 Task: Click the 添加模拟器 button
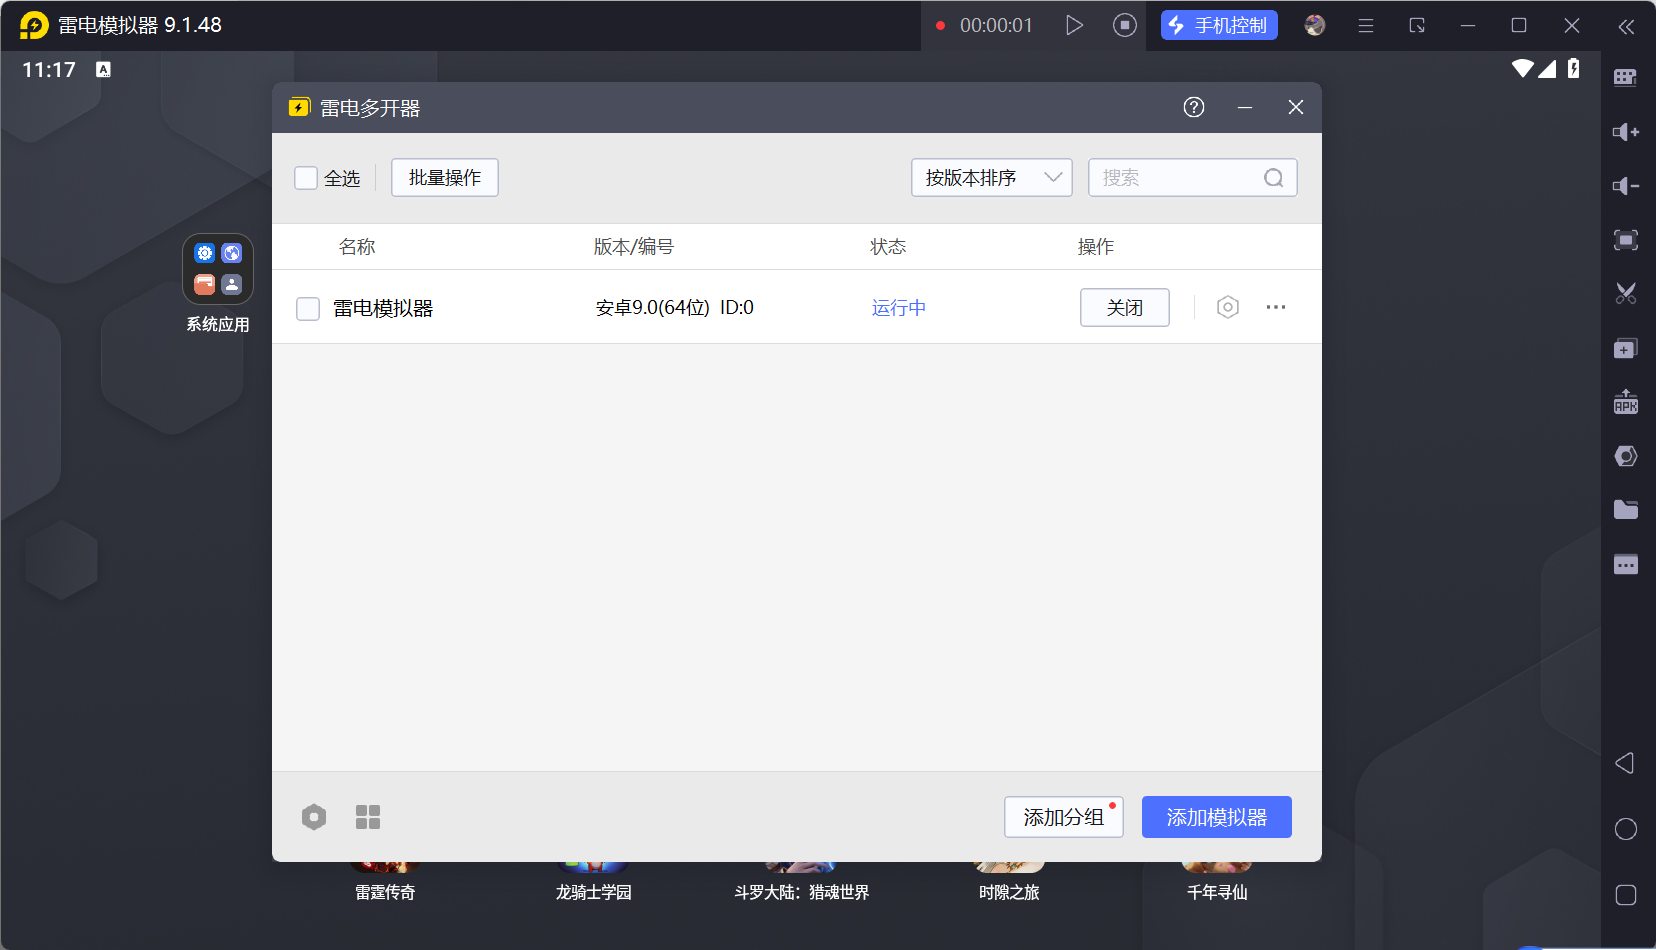pyautogui.click(x=1216, y=817)
